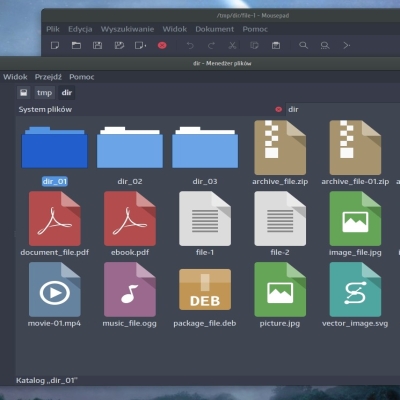
Task: Open the Edycja menu in Mousepad
Action: click(x=80, y=29)
